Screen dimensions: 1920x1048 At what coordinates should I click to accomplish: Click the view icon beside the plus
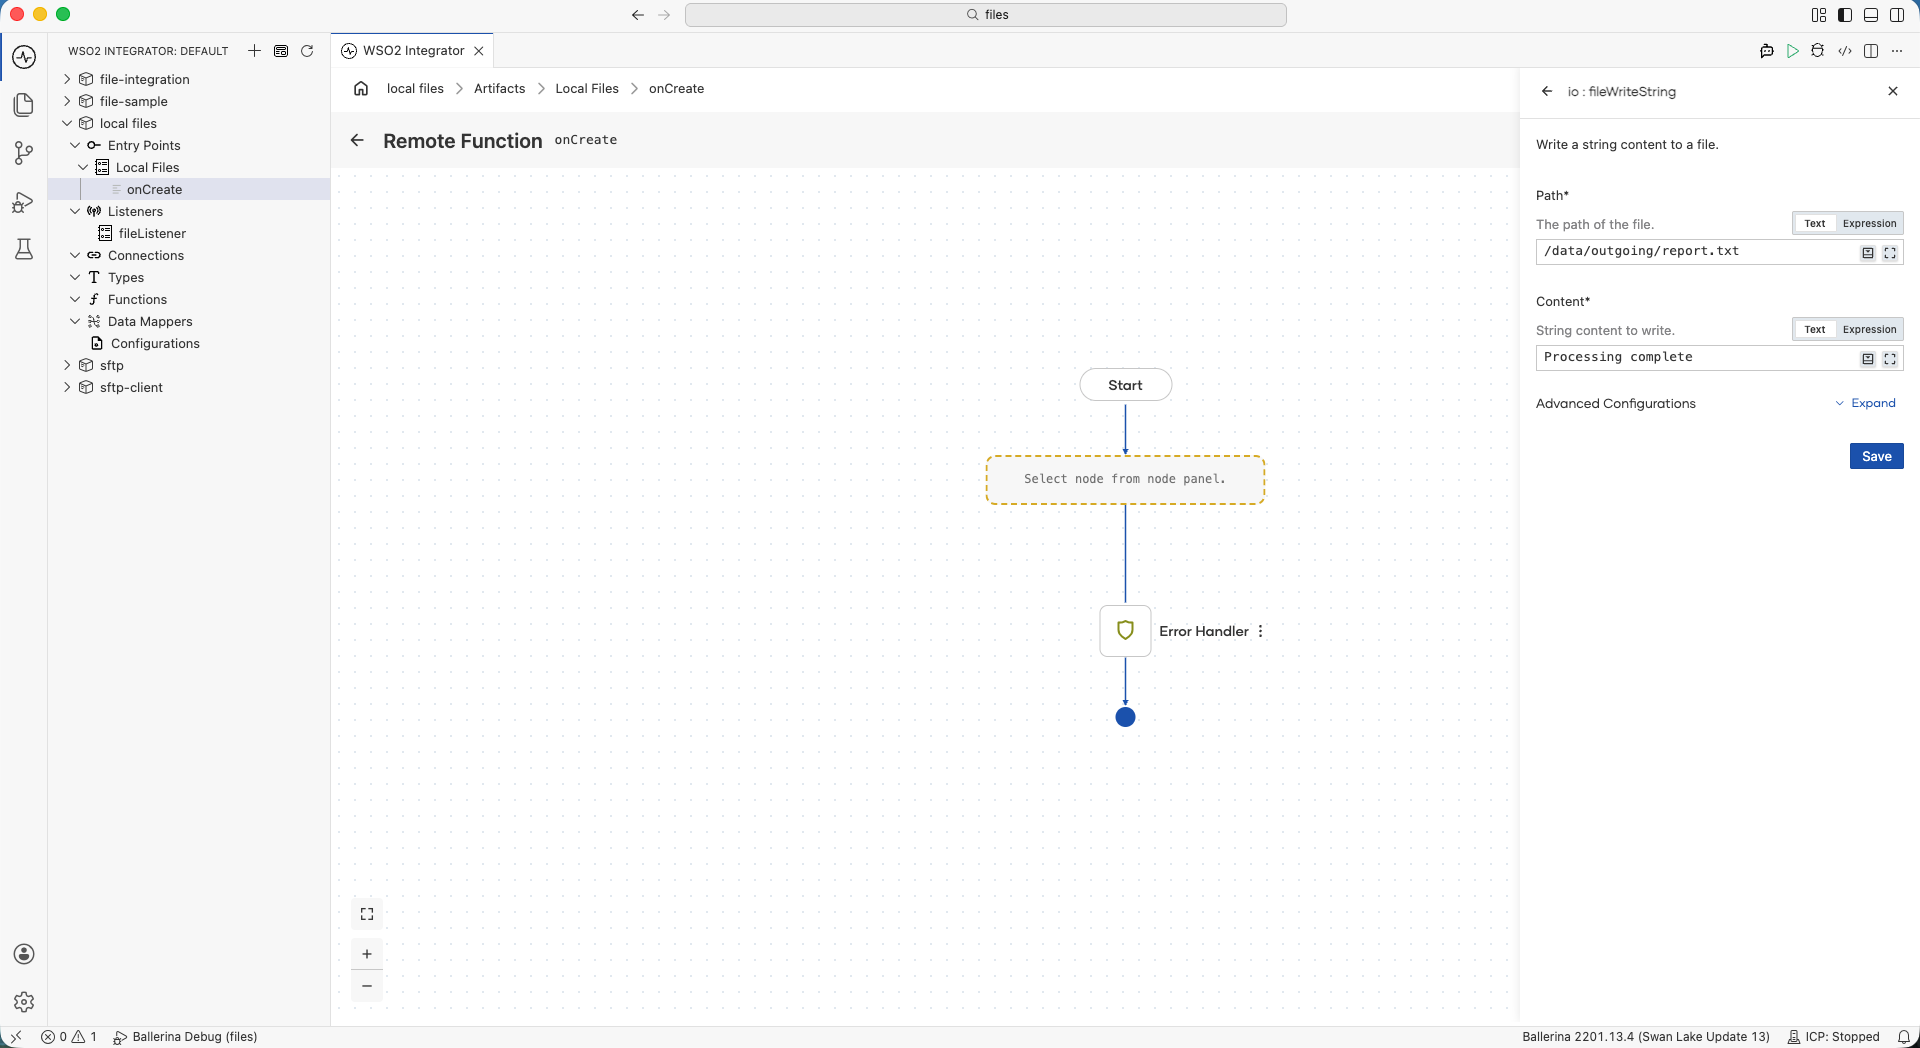point(281,51)
